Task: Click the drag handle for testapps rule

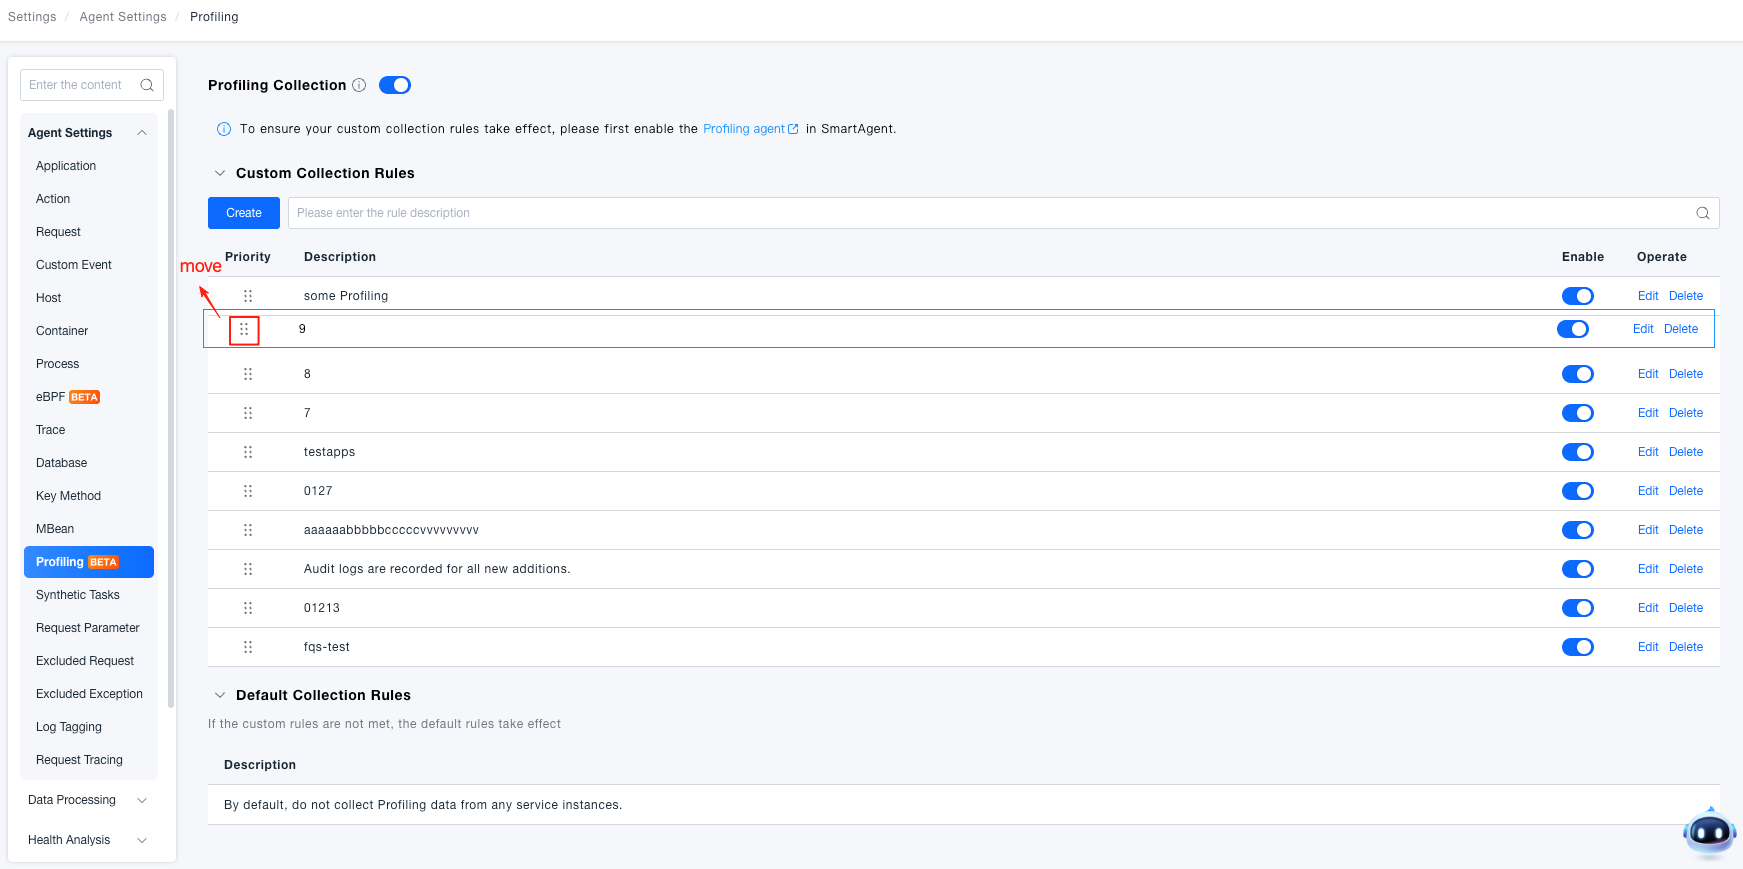Action: coord(248,452)
